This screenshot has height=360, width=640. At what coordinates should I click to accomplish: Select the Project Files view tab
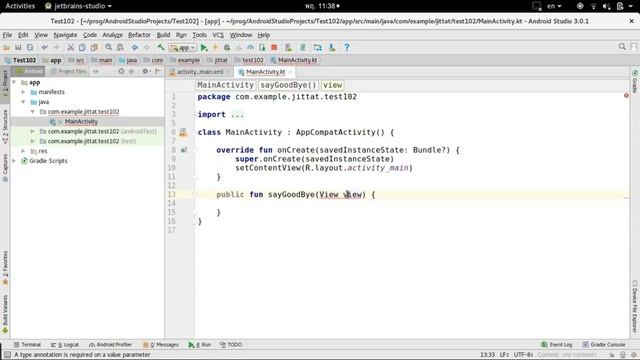(x=68, y=71)
